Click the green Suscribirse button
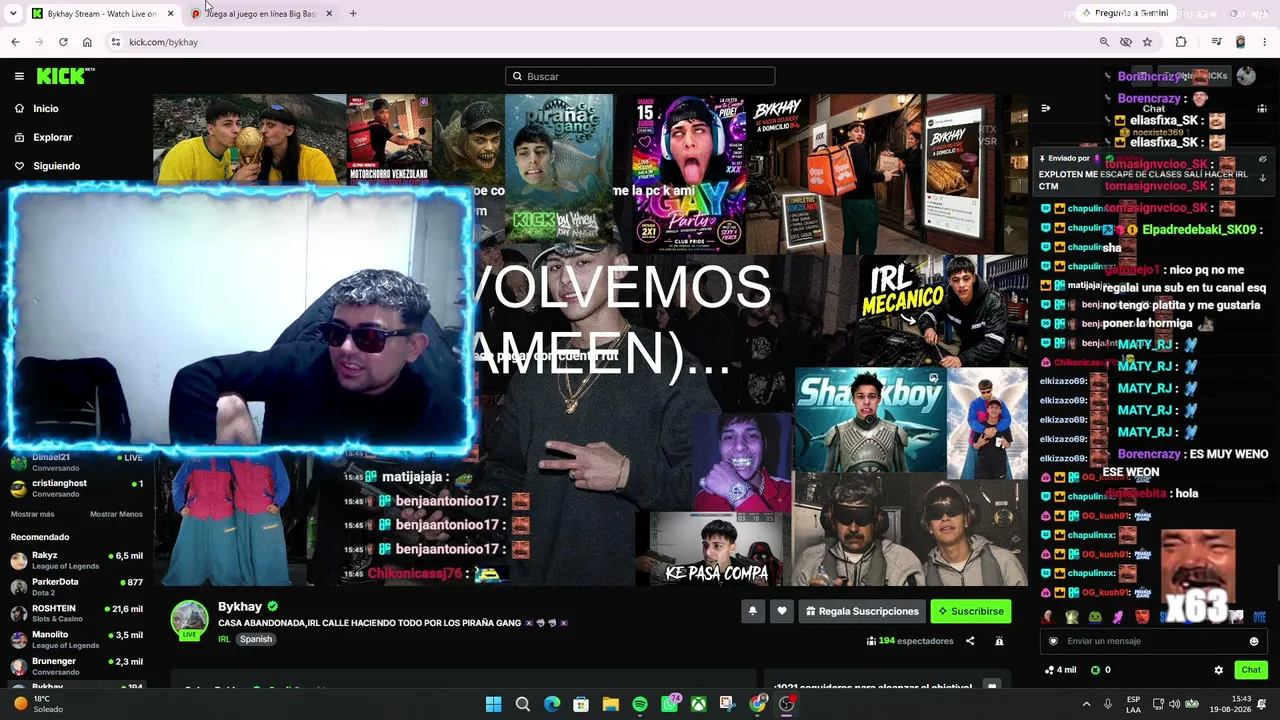Screen dimensions: 1280x720 (970, 611)
